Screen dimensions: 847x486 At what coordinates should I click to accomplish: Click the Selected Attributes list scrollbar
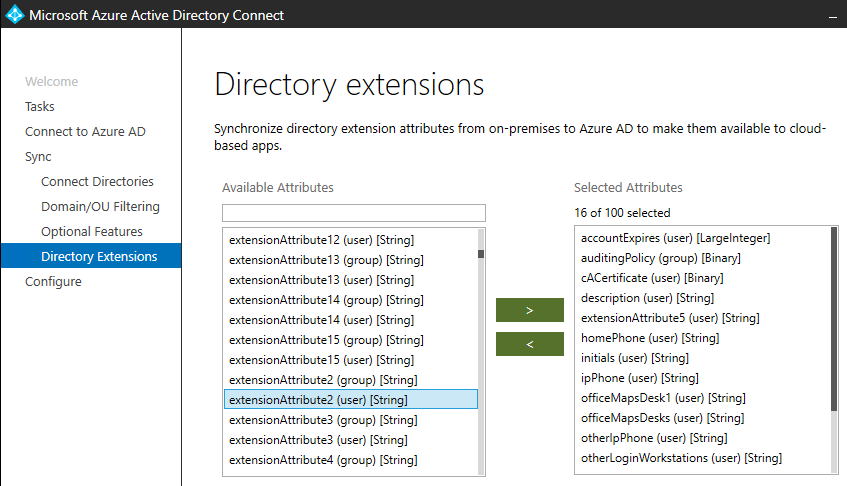pyautogui.click(x=834, y=319)
